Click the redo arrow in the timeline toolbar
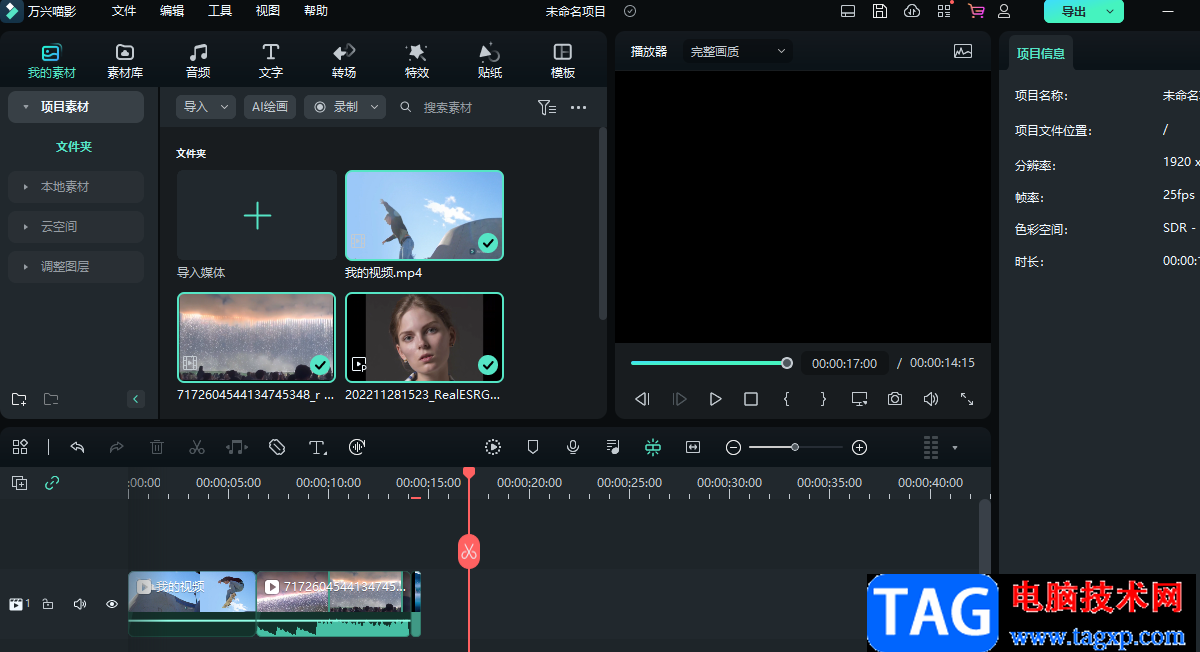Image resolution: width=1200 pixels, height=652 pixels. click(117, 447)
